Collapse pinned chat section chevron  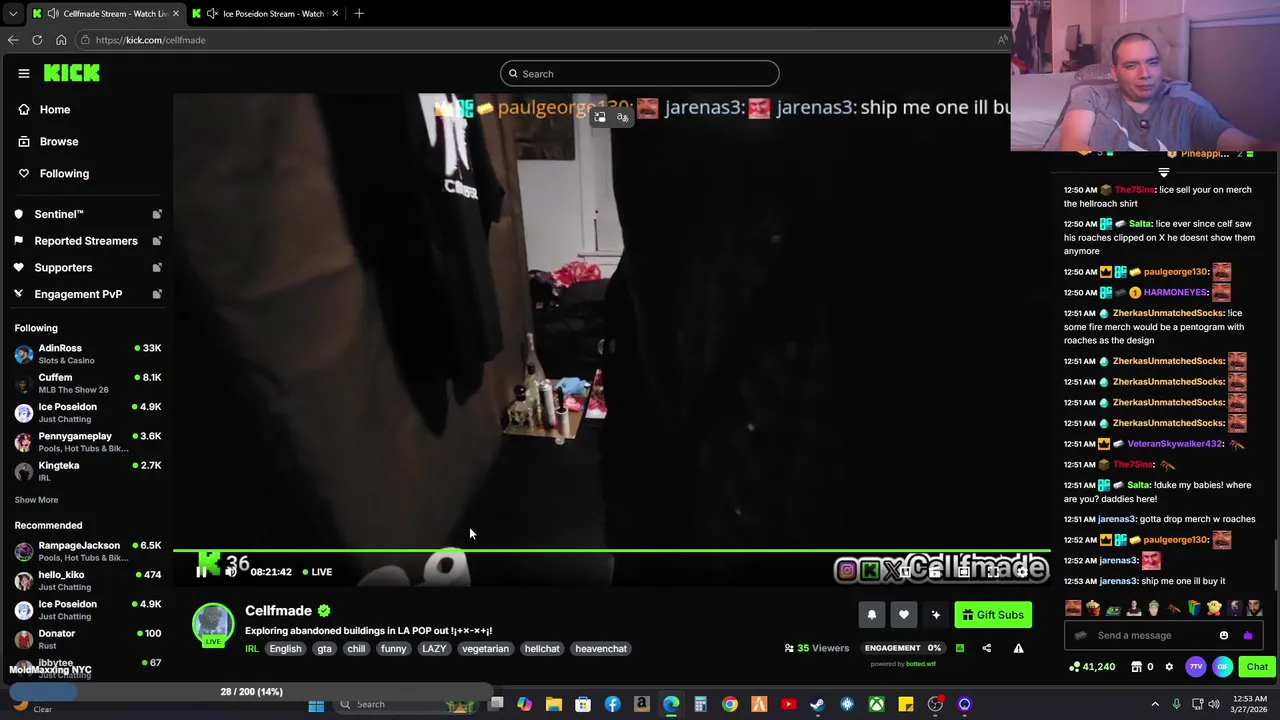[x=1163, y=173]
